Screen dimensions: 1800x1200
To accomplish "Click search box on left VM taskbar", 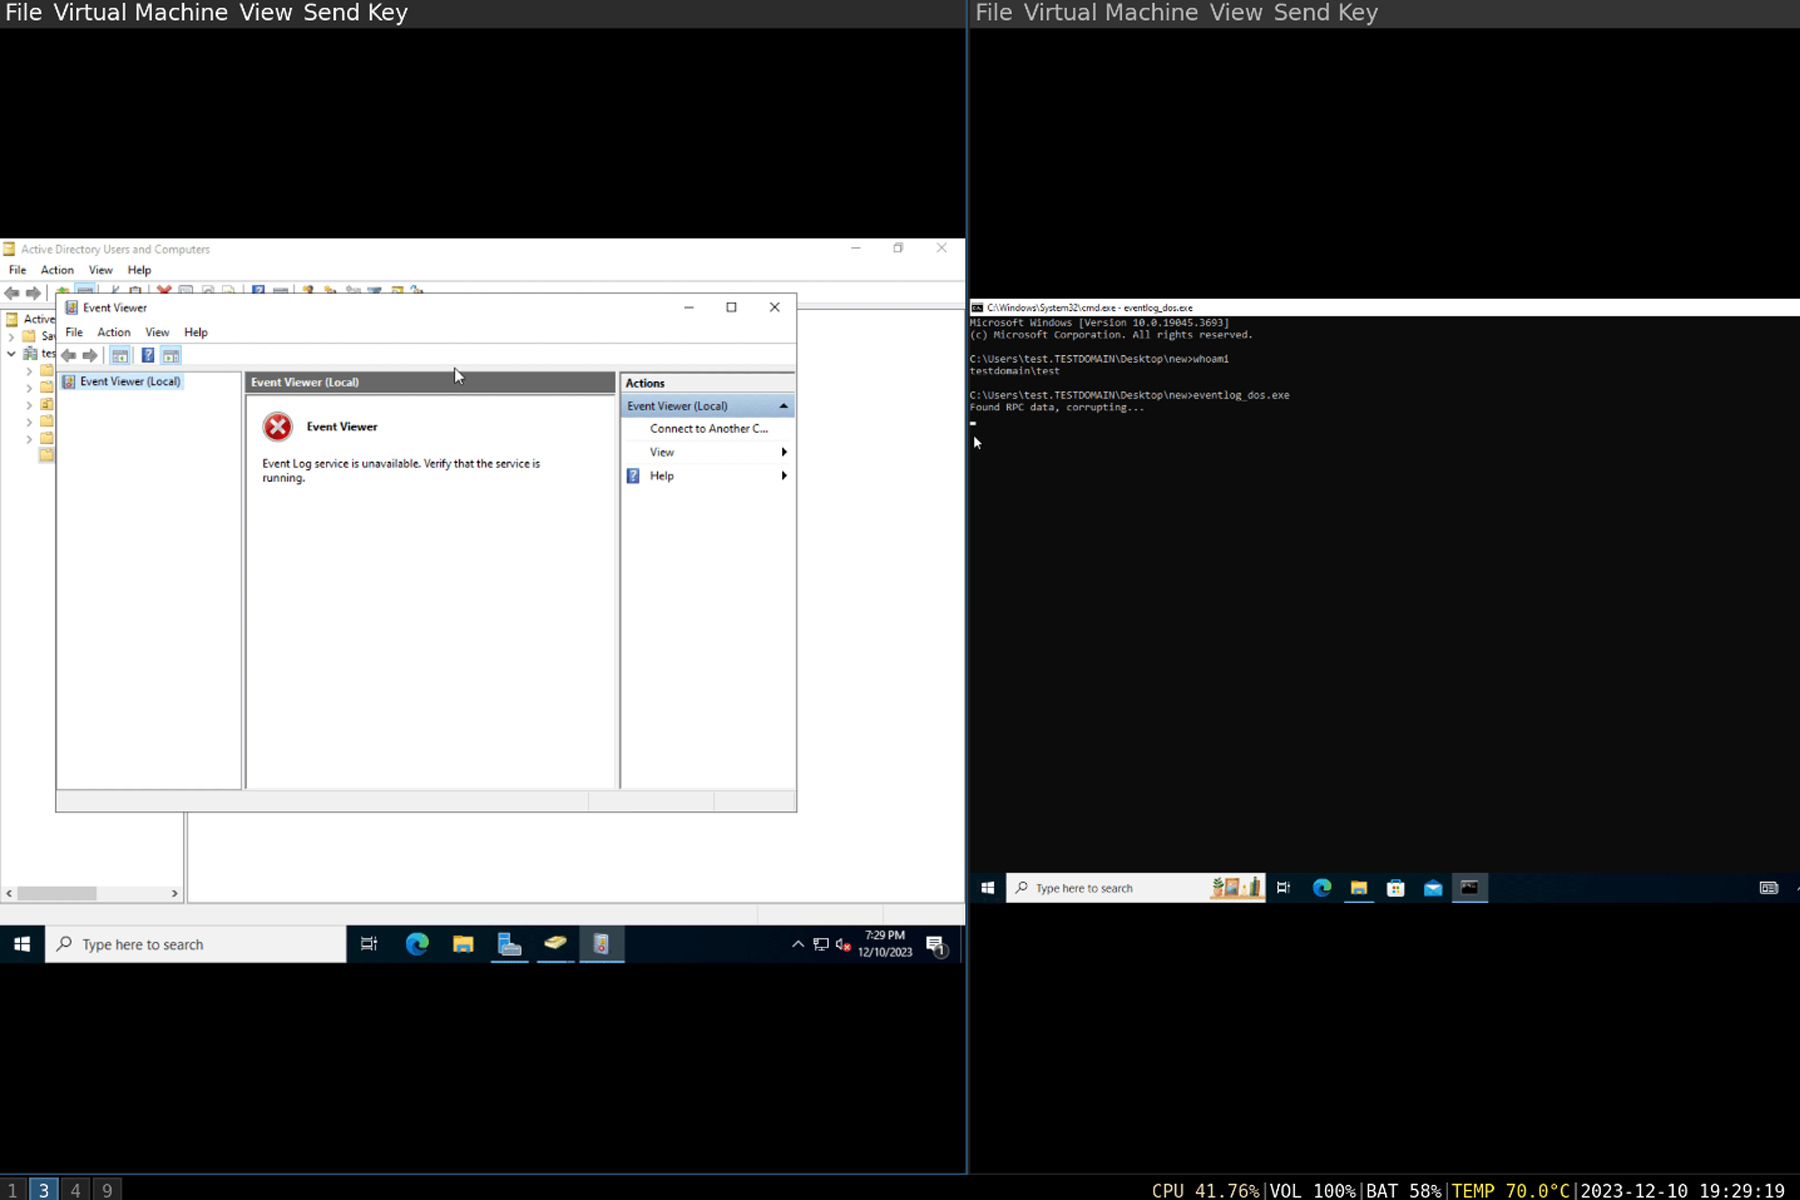I will coord(196,944).
